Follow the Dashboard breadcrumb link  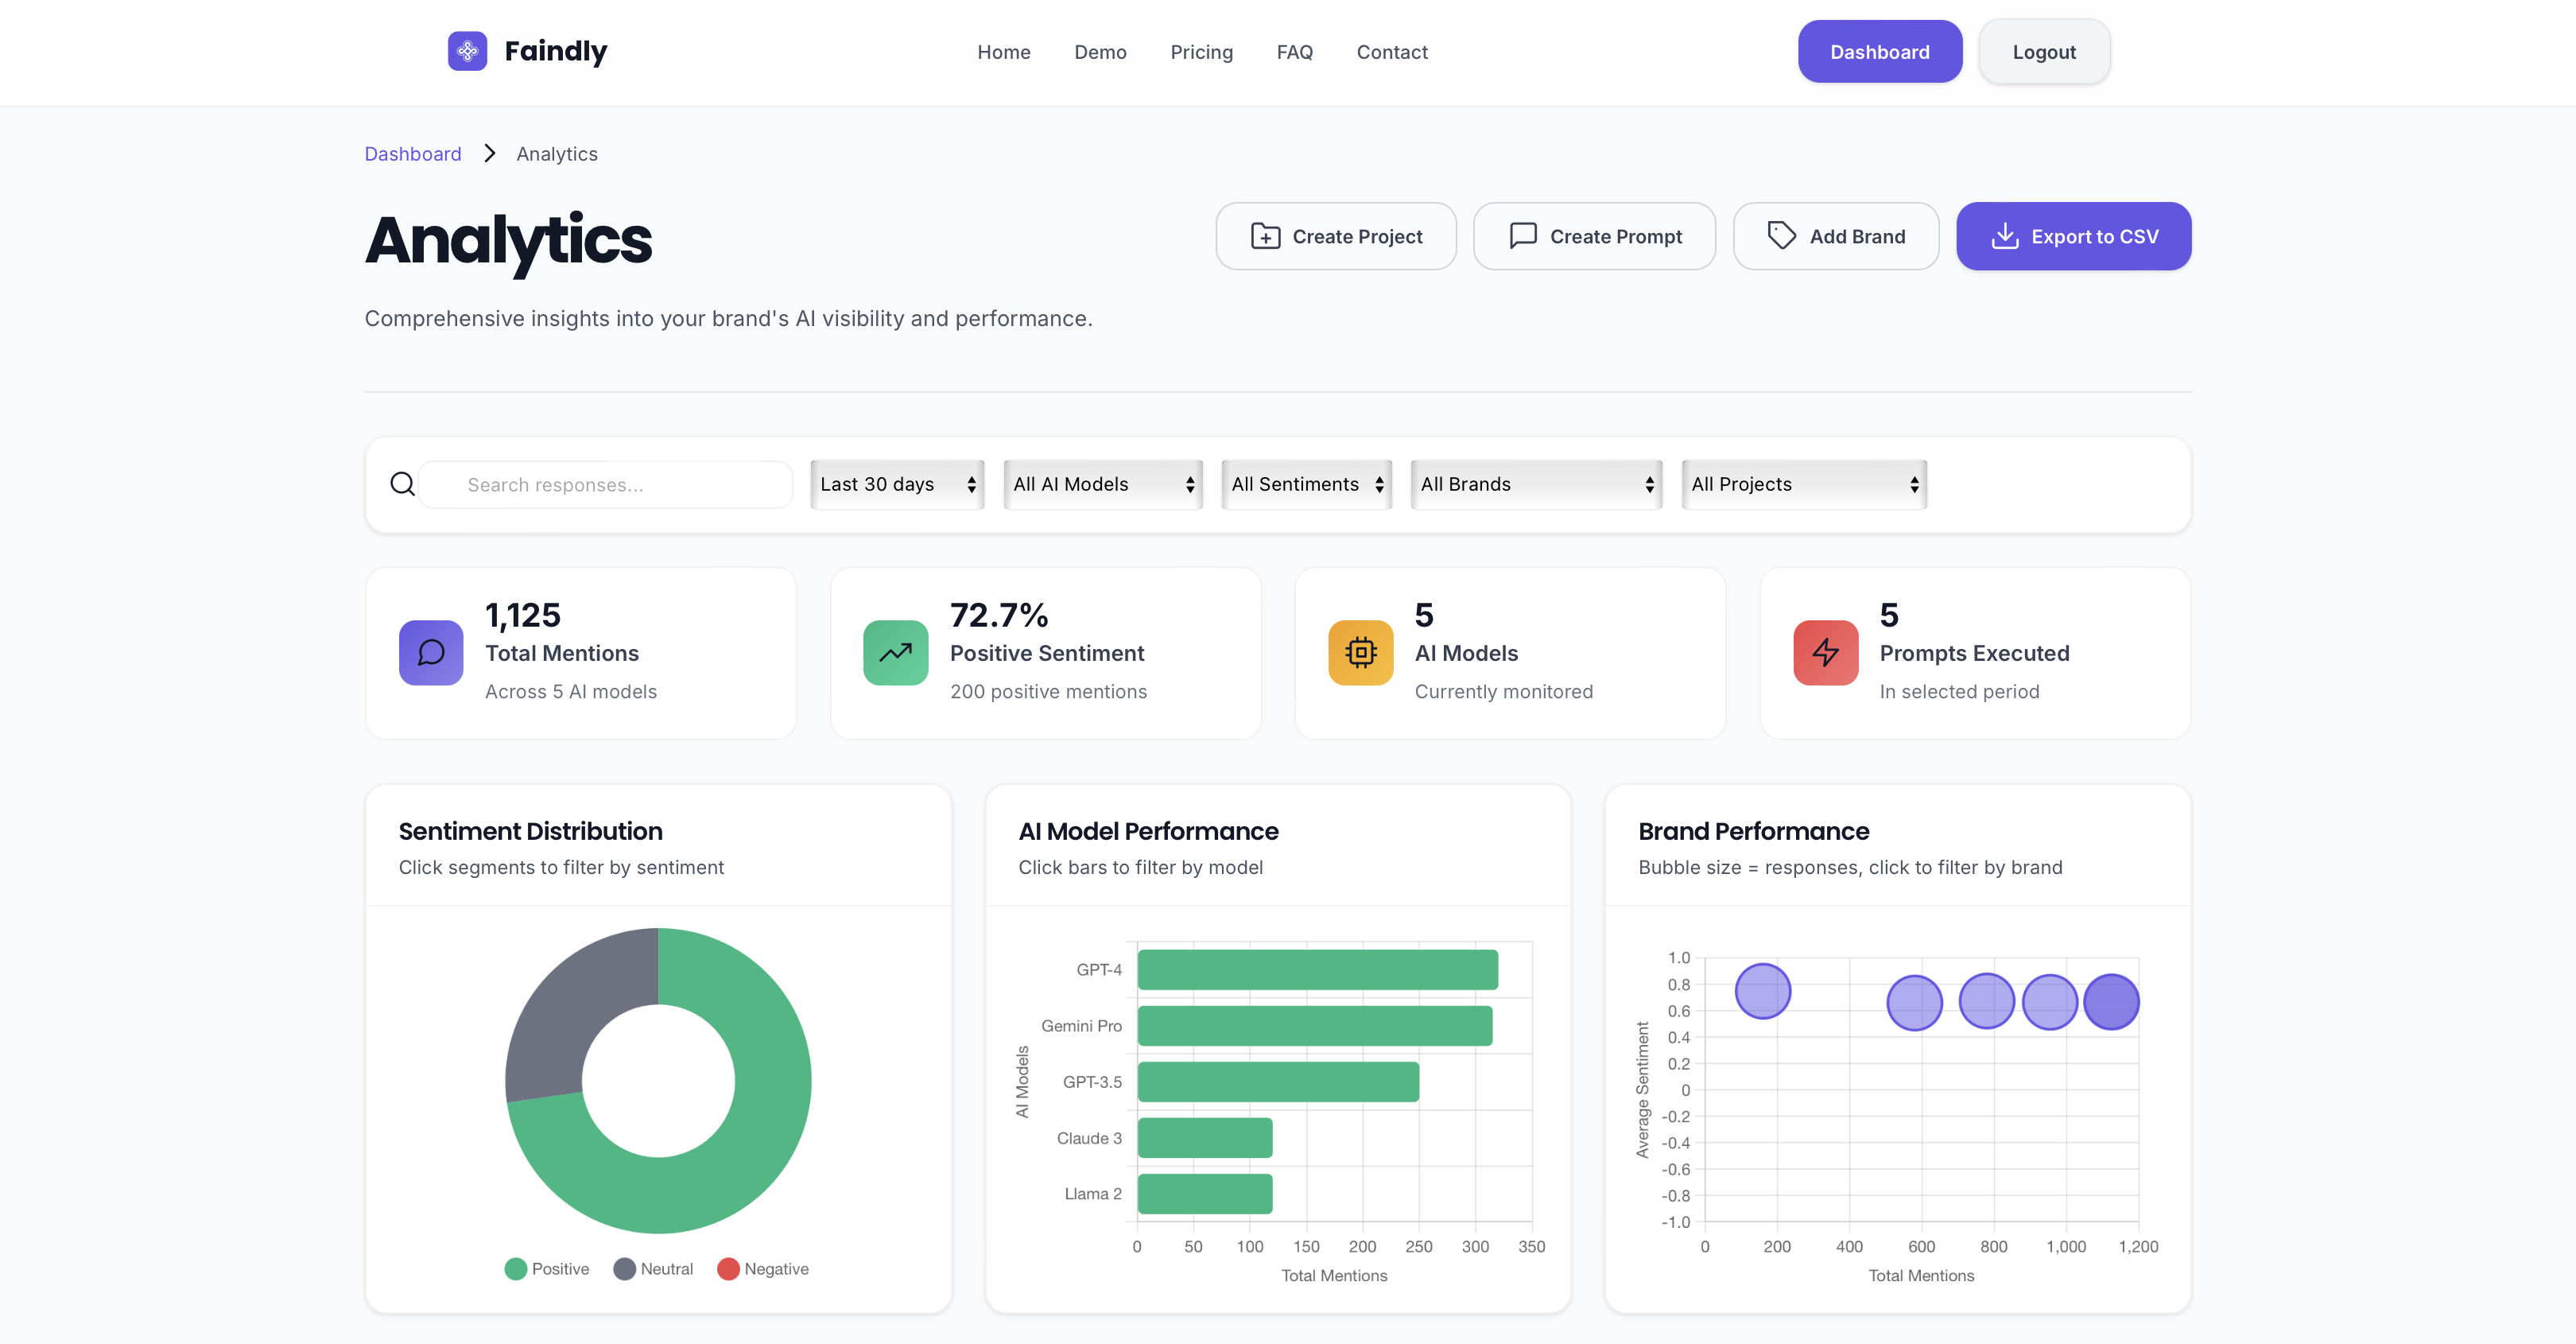click(413, 154)
